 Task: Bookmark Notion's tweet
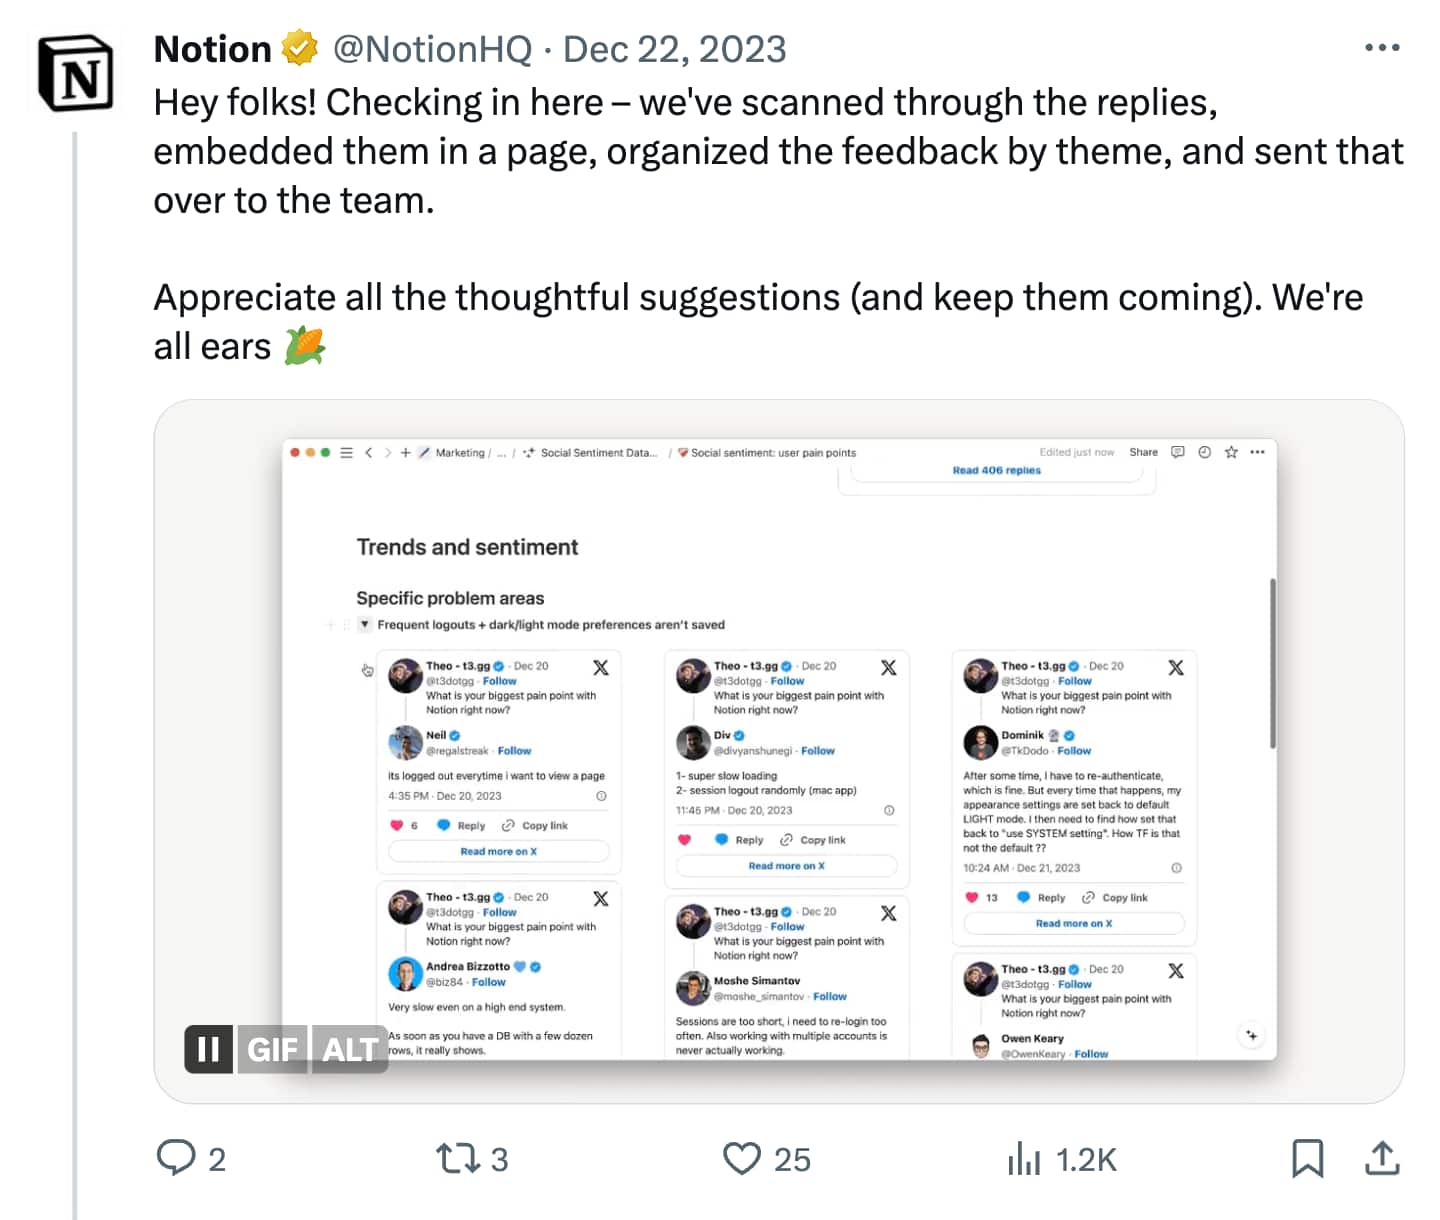[x=1310, y=1159]
